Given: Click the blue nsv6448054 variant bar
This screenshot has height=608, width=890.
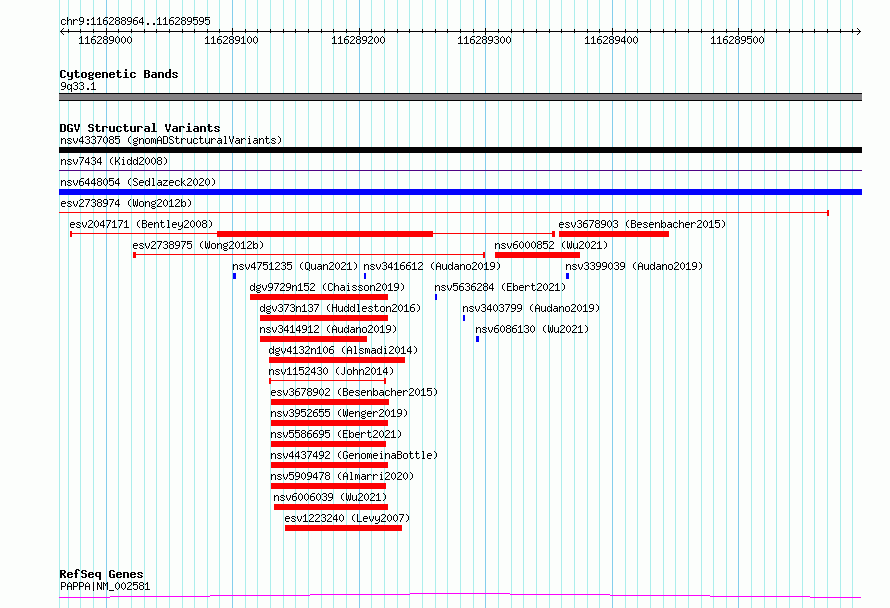Looking at the screenshot, I should (x=460, y=192).
